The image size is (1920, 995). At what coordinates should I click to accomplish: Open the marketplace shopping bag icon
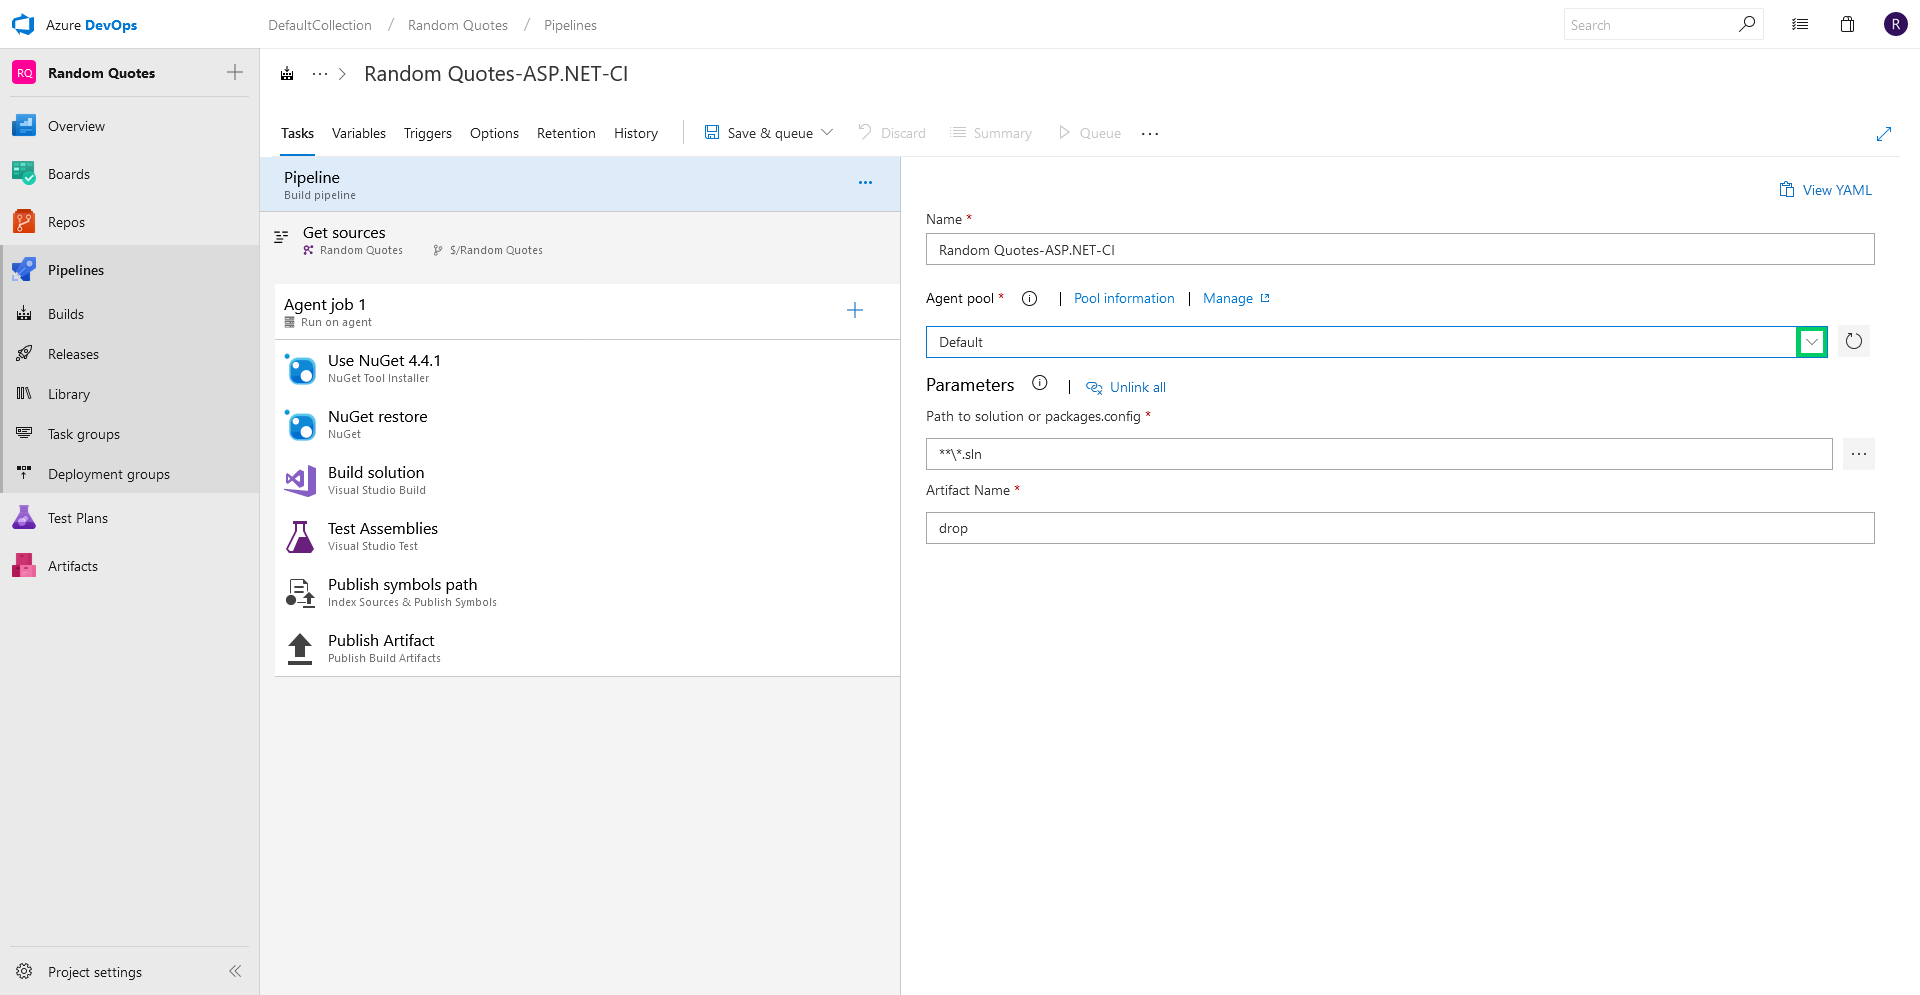(1847, 25)
